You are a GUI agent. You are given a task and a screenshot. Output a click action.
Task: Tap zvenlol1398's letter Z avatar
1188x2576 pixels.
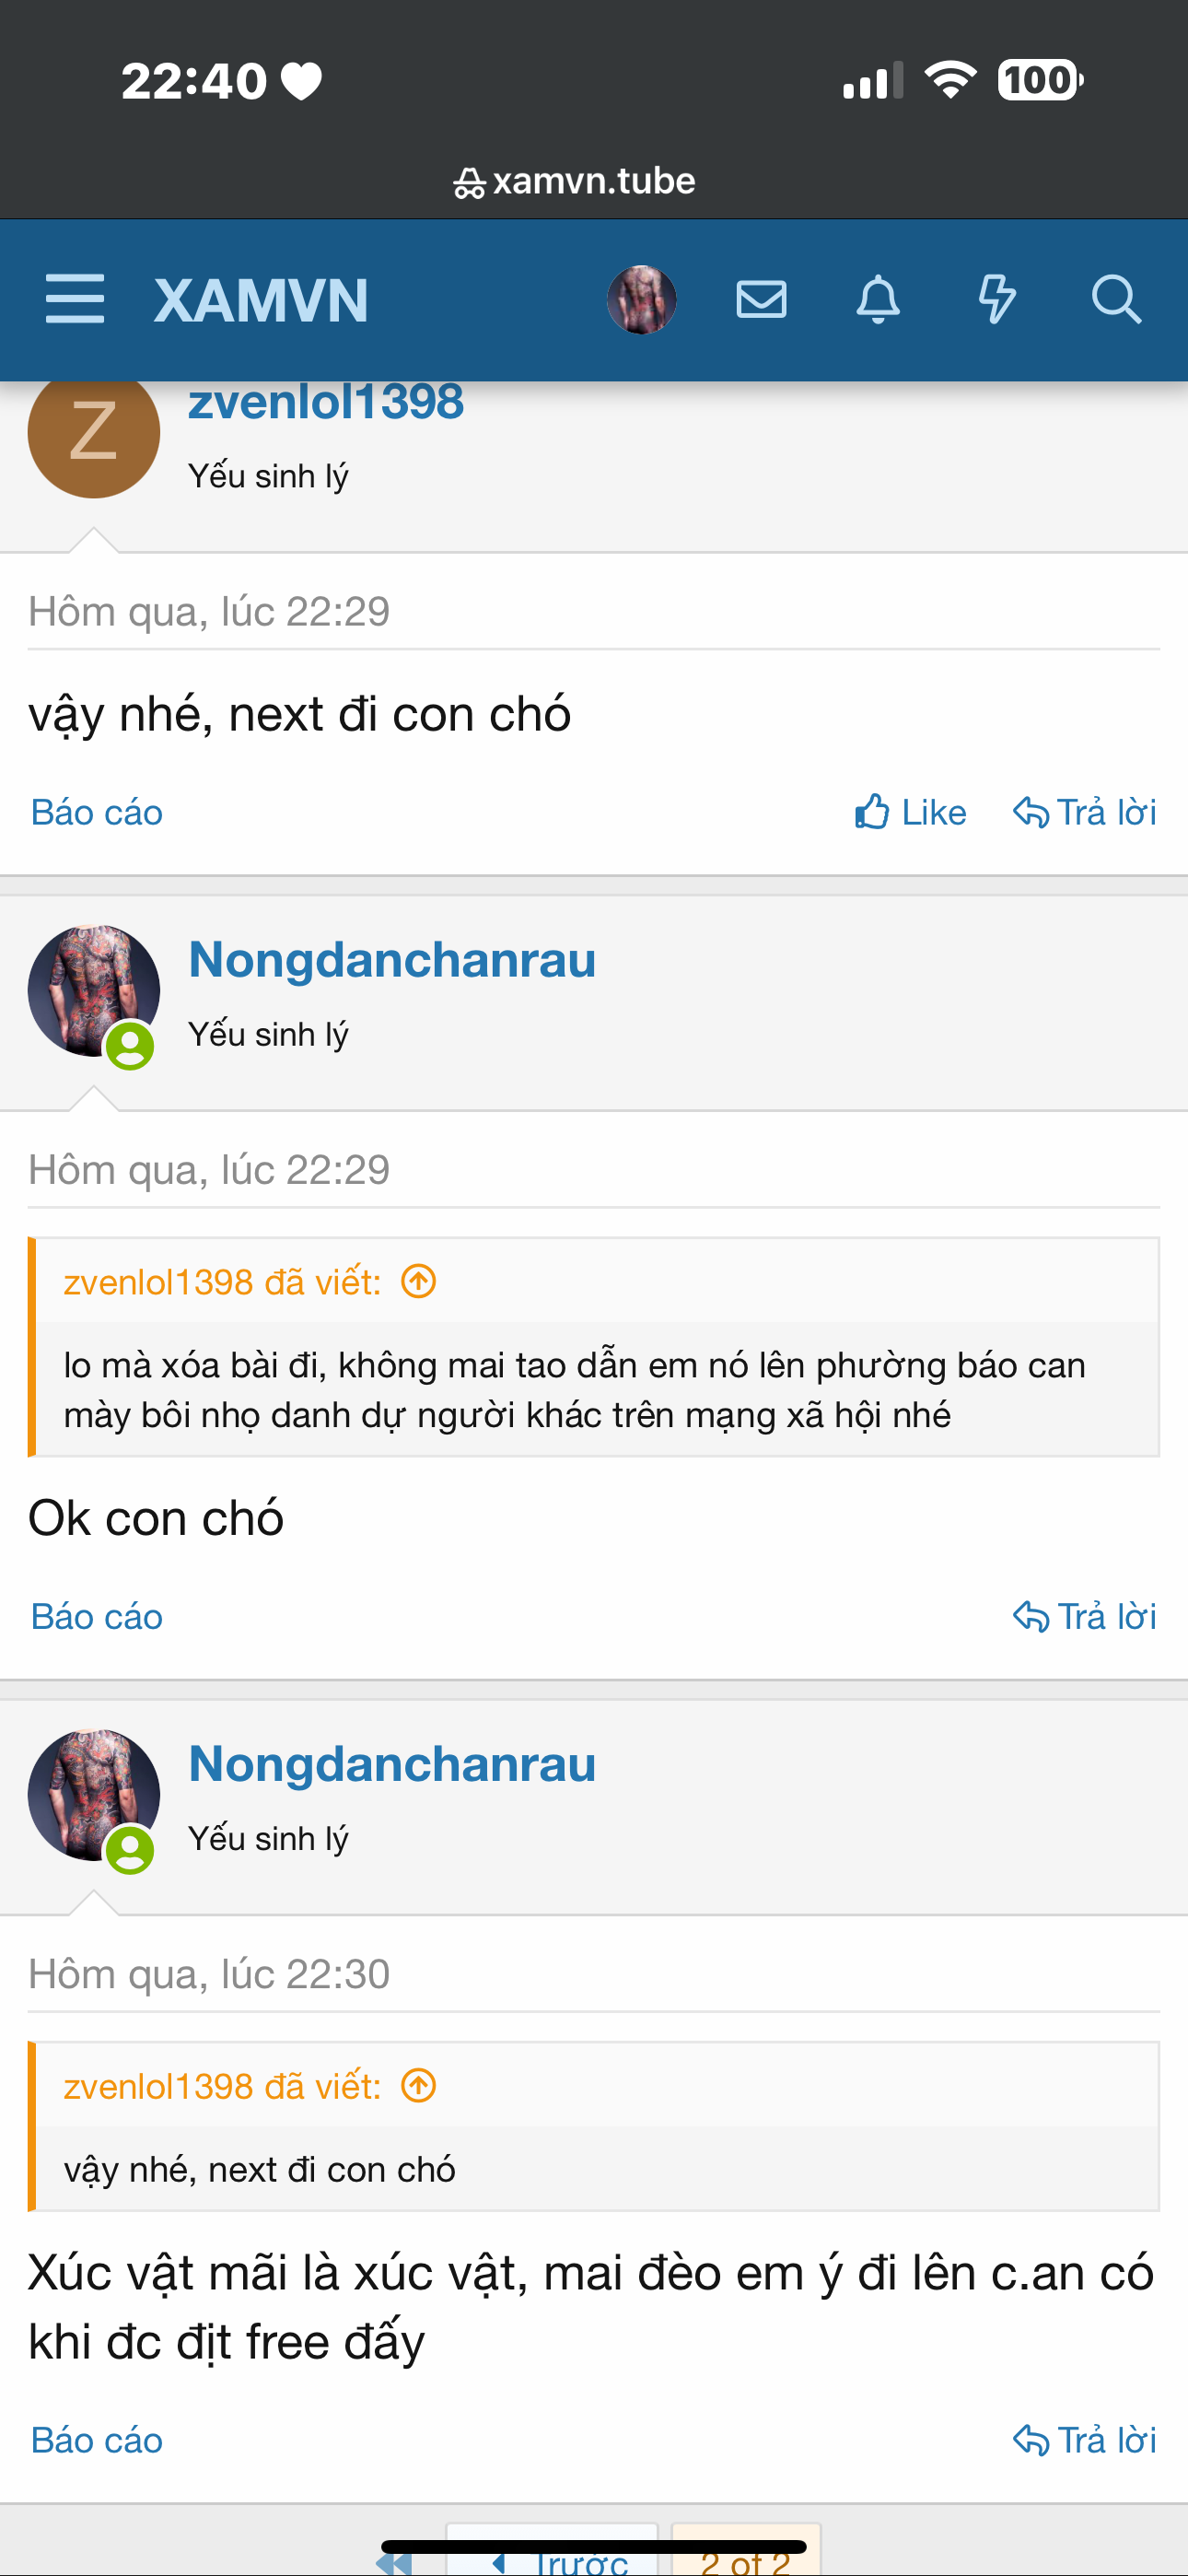94,433
